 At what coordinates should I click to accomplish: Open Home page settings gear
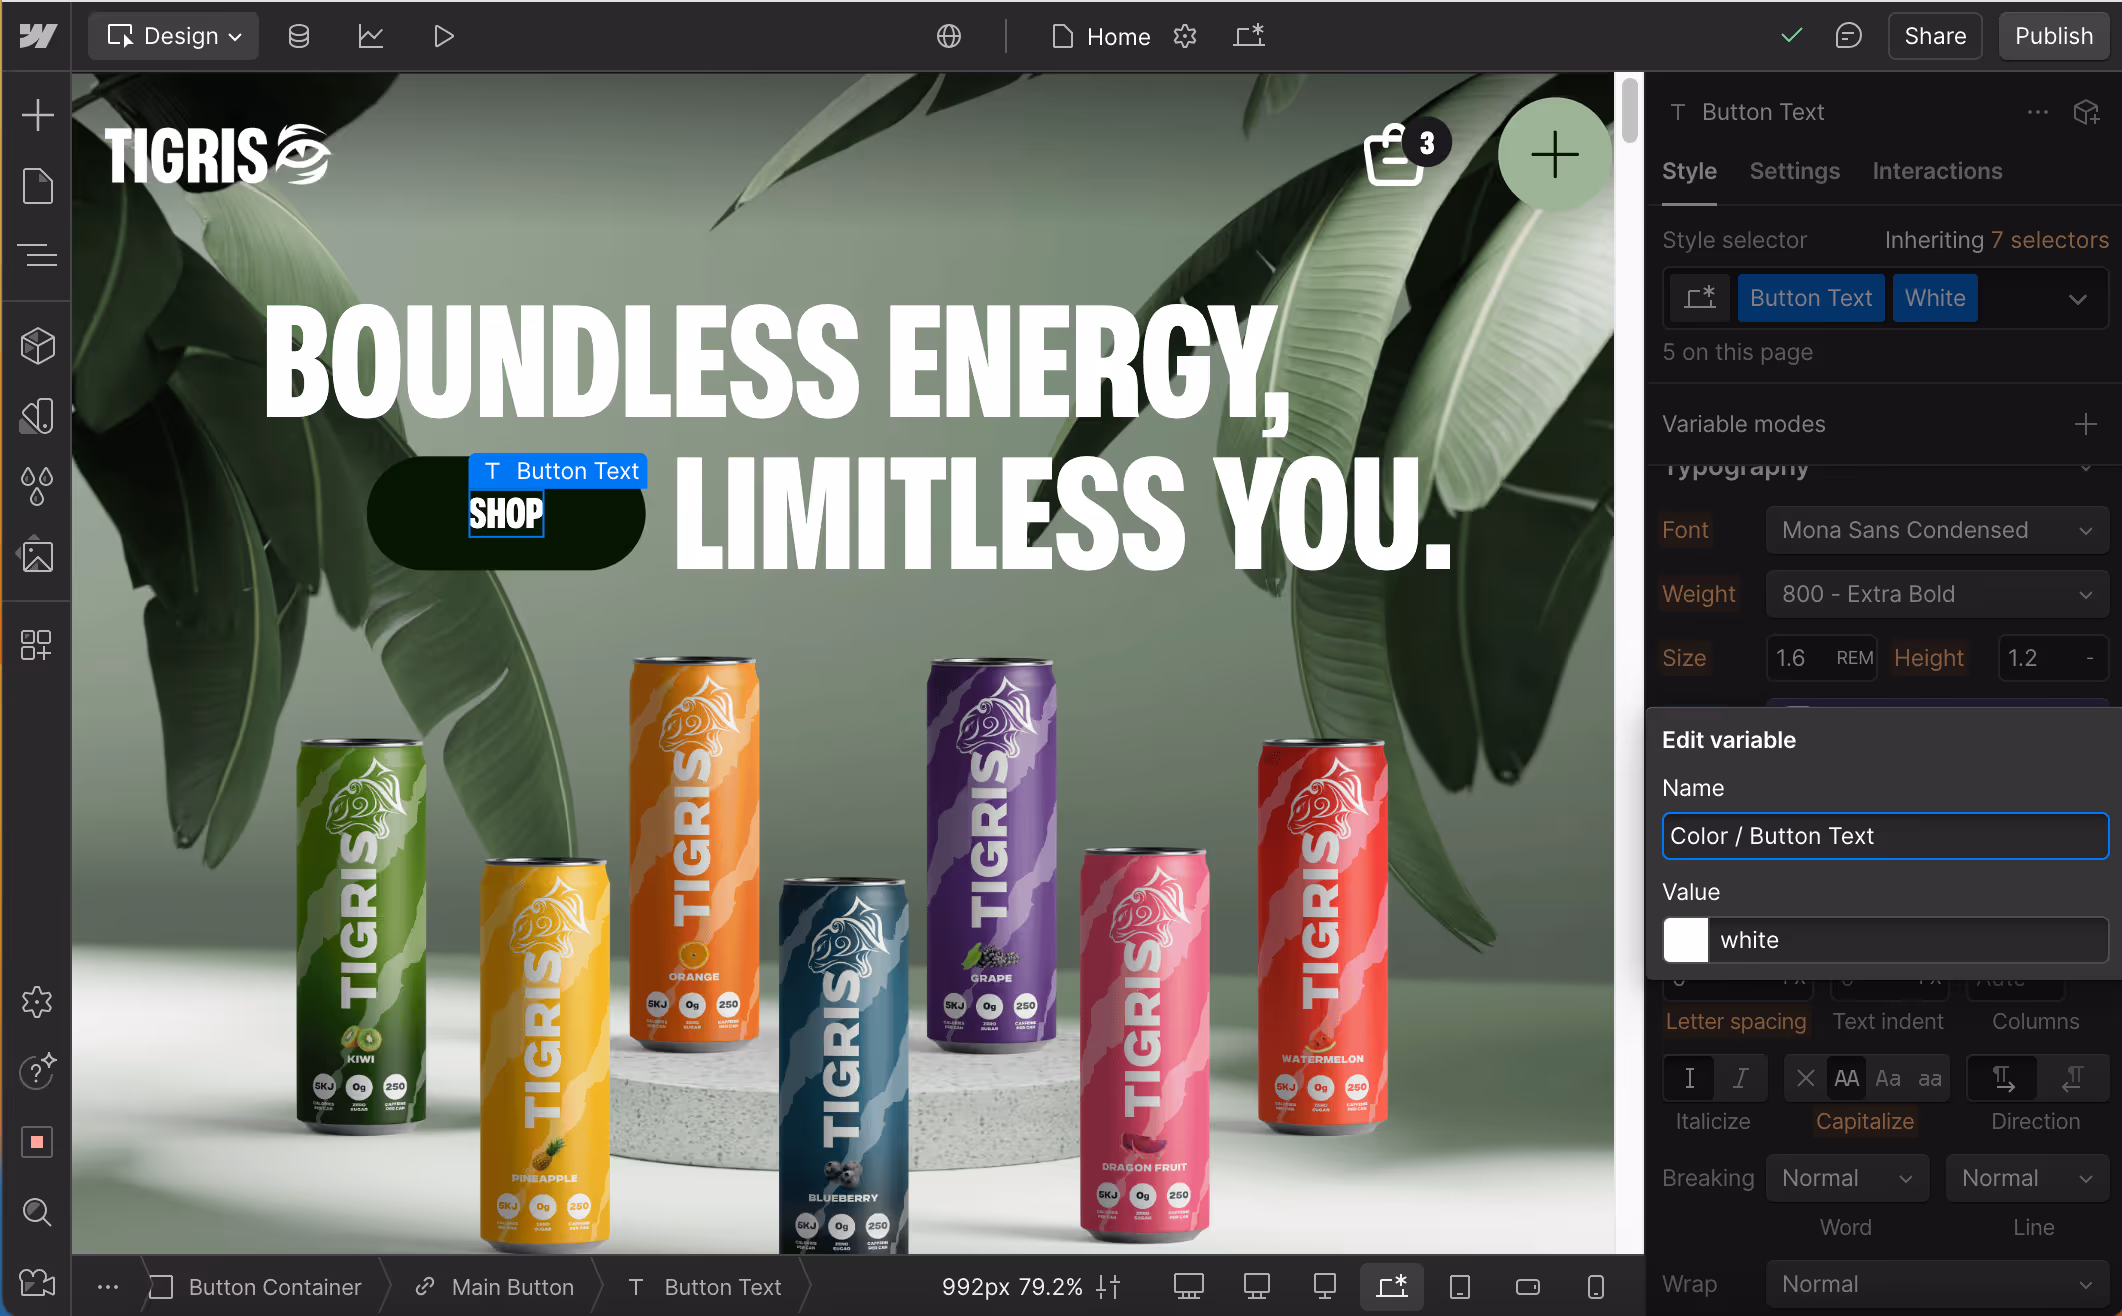coord(1185,36)
